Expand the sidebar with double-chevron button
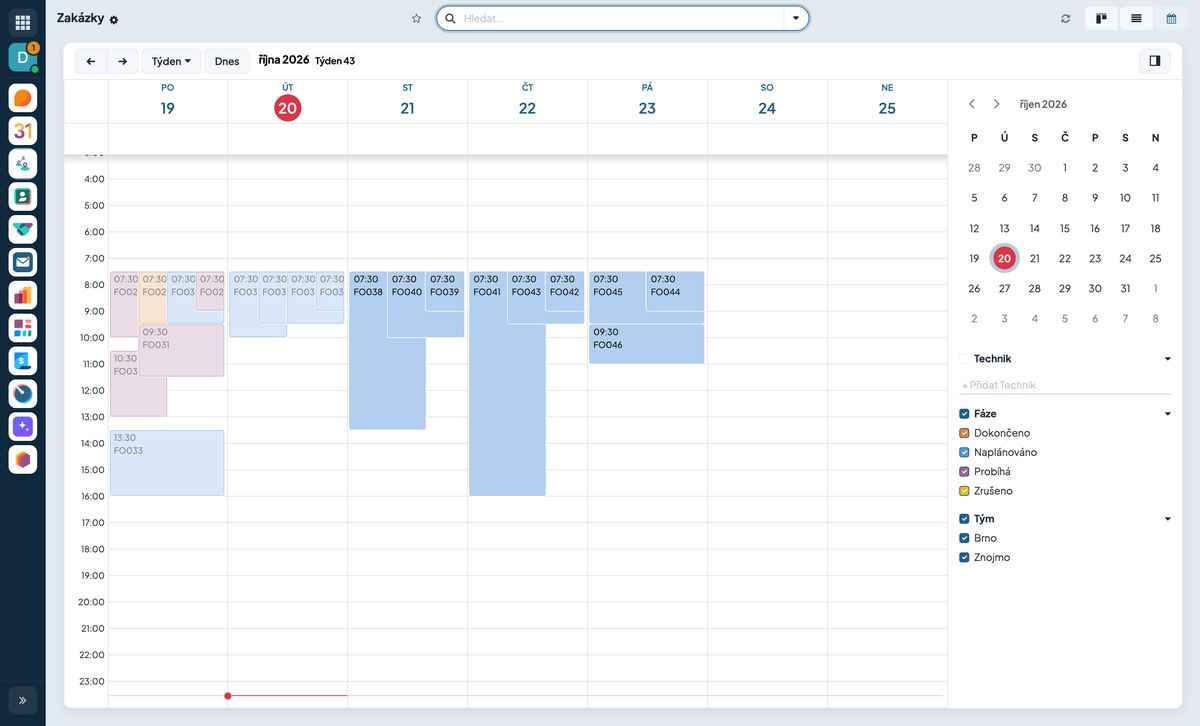 point(22,700)
